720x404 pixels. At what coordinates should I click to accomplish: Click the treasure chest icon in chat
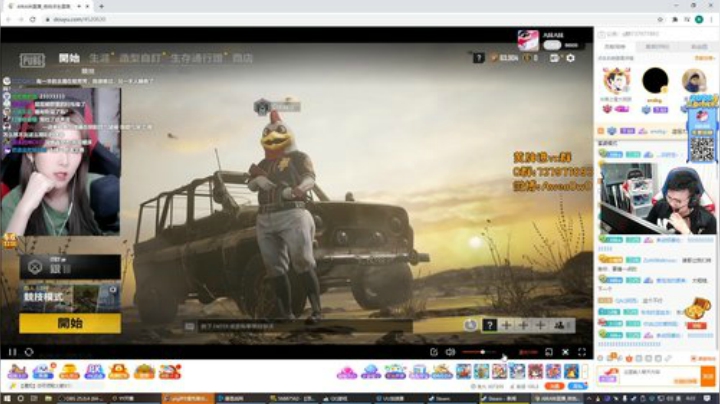click(697, 309)
